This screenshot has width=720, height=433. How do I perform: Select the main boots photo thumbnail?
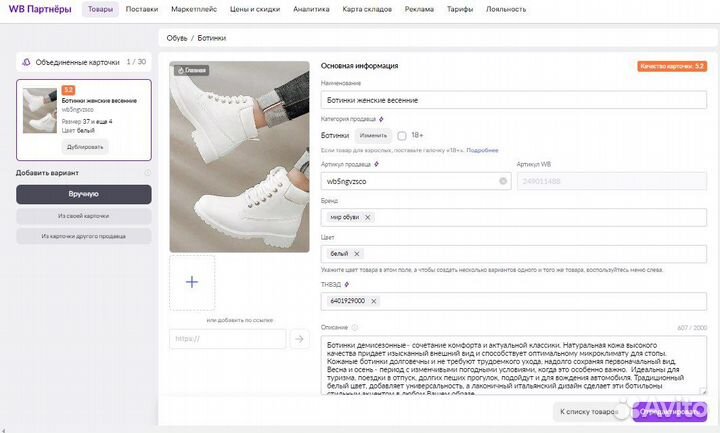239,157
